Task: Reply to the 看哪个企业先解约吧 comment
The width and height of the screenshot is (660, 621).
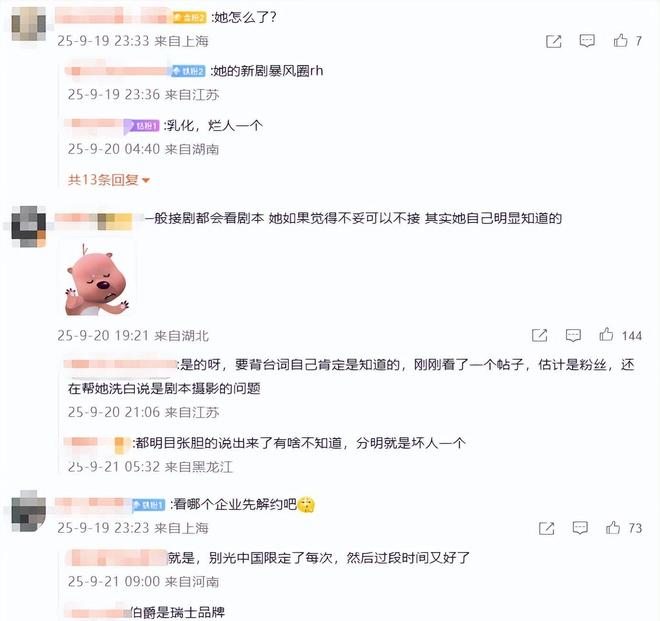Action: point(580,528)
